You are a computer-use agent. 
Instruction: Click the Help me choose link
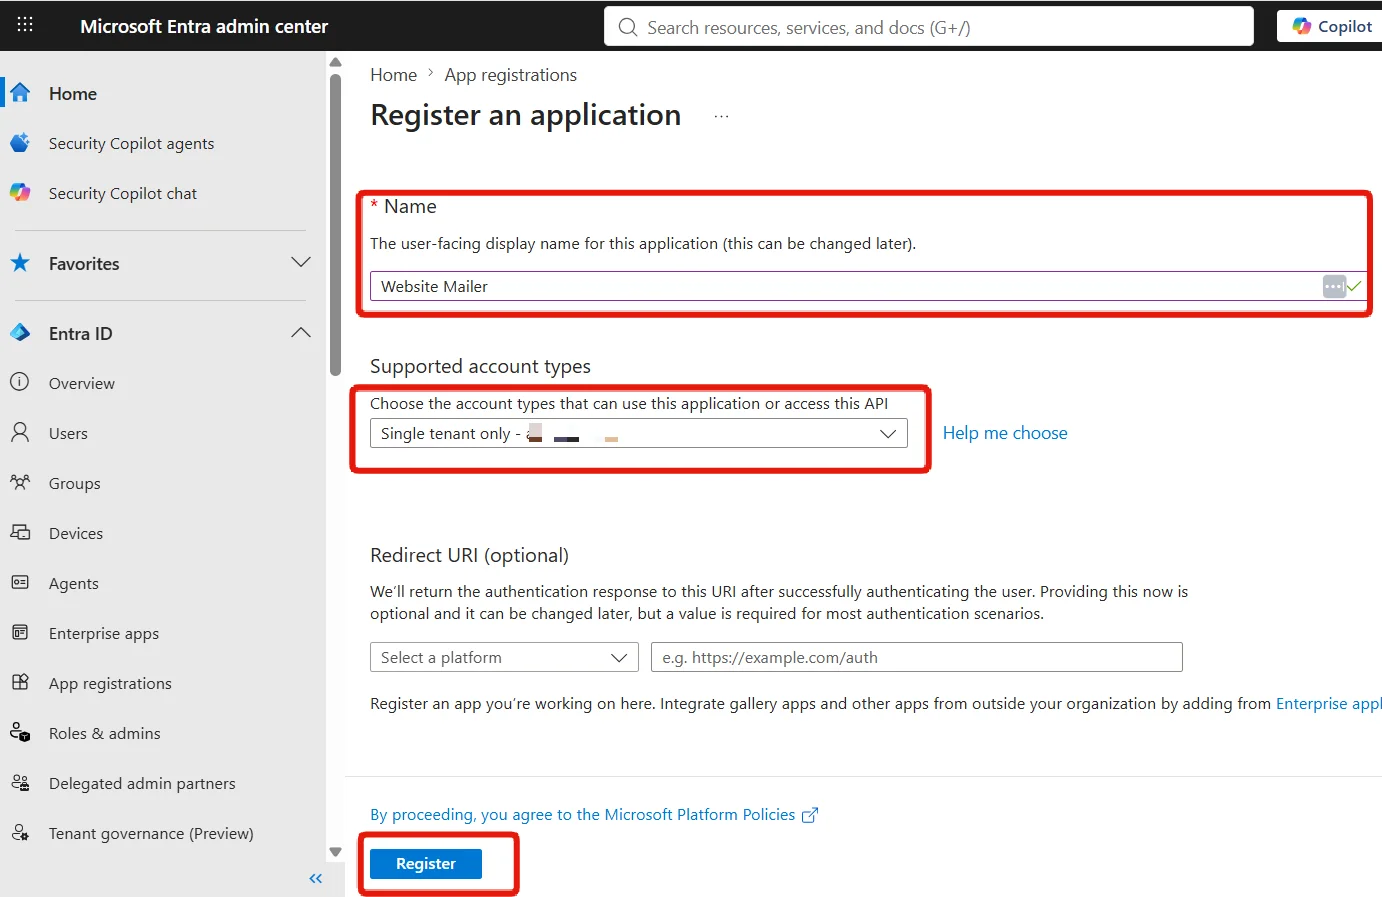click(1005, 433)
